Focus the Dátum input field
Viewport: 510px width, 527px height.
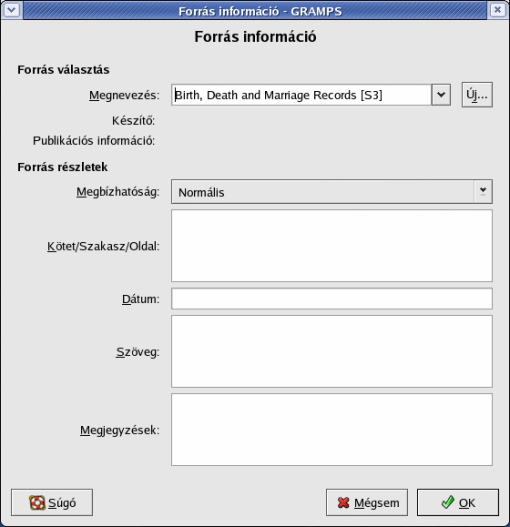click(332, 299)
